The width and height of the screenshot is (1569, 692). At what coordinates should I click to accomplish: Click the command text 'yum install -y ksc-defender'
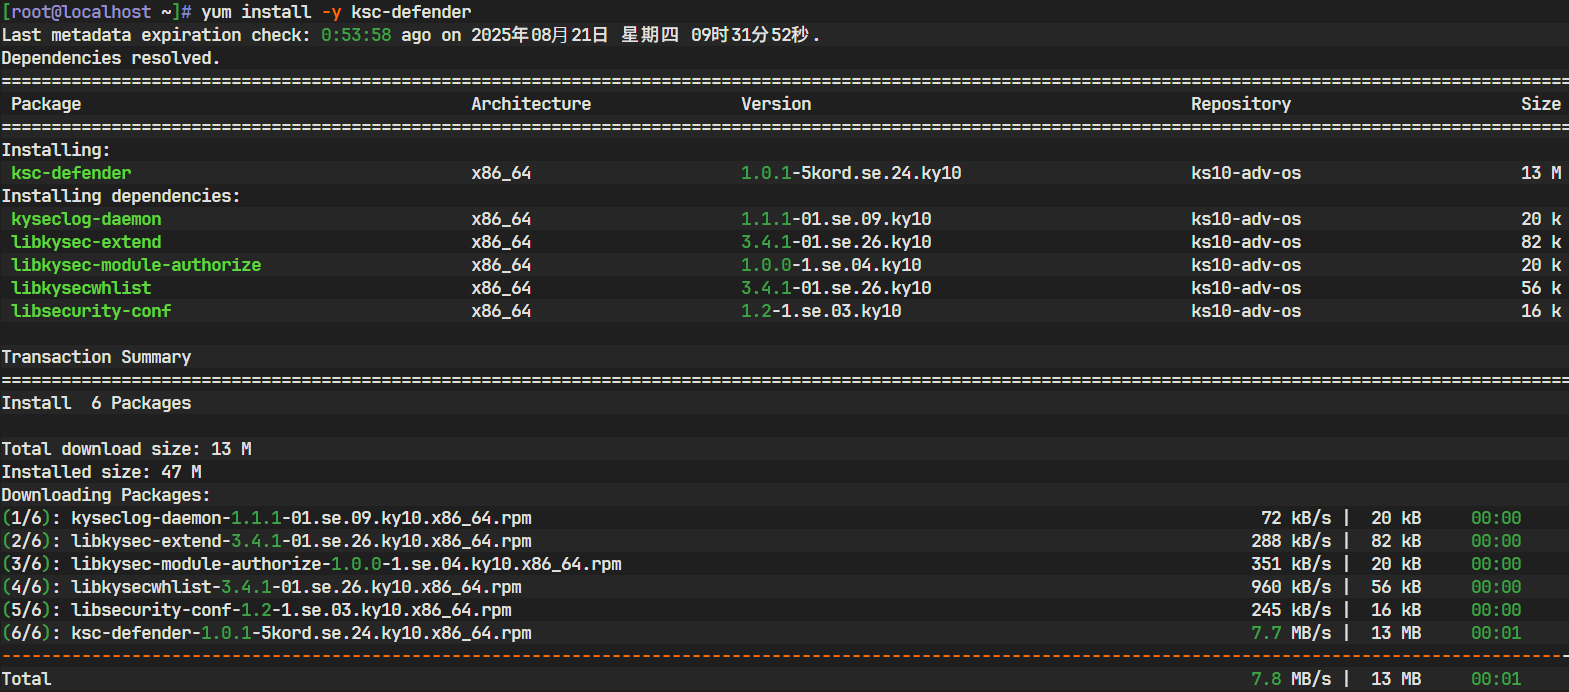[336, 12]
